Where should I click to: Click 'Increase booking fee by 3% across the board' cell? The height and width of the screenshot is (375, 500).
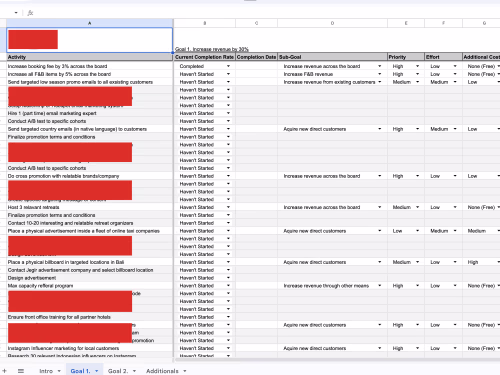click(89, 66)
